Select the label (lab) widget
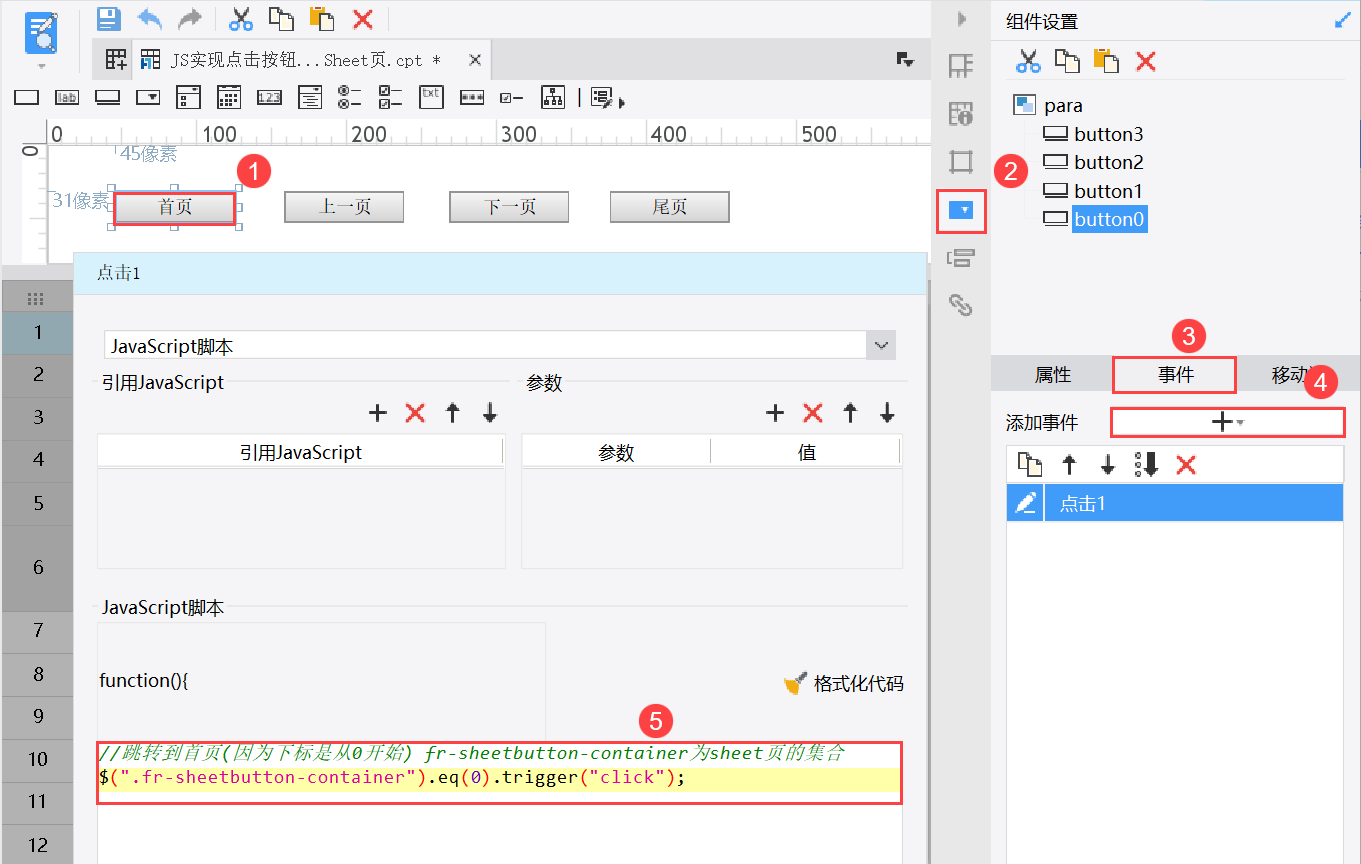 pyautogui.click(x=67, y=97)
